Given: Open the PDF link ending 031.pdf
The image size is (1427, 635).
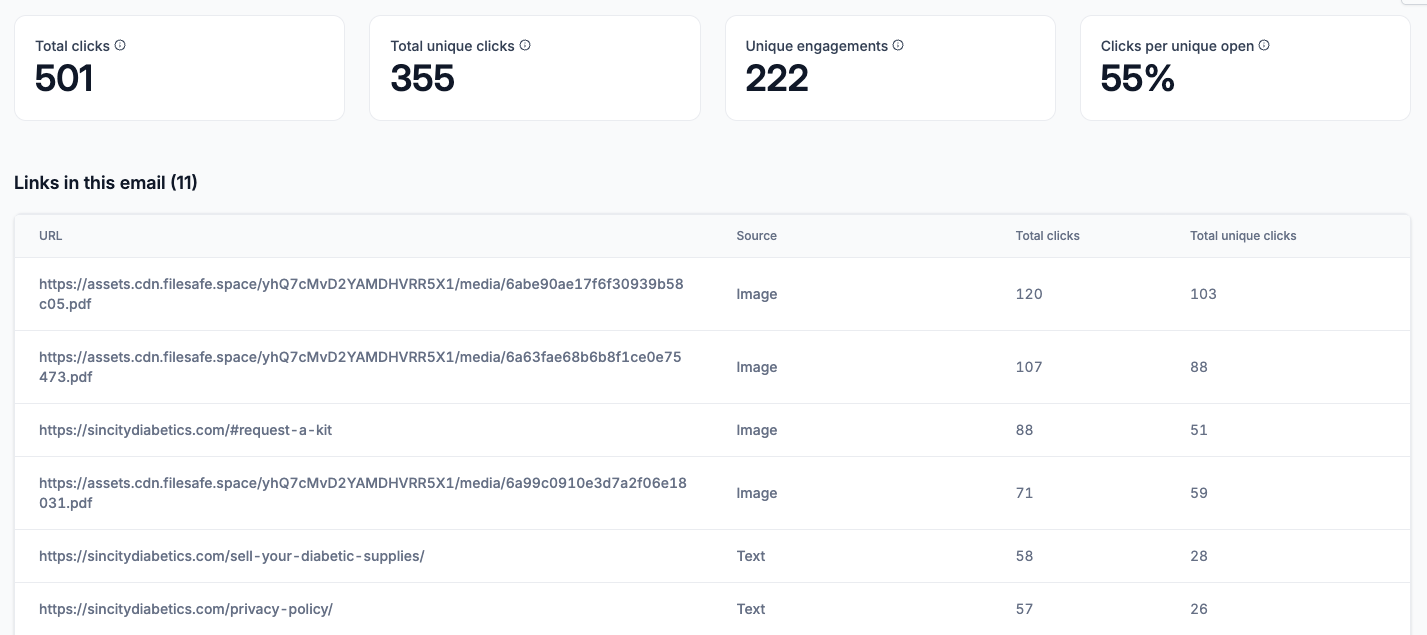Looking at the screenshot, I should pos(363,493).
